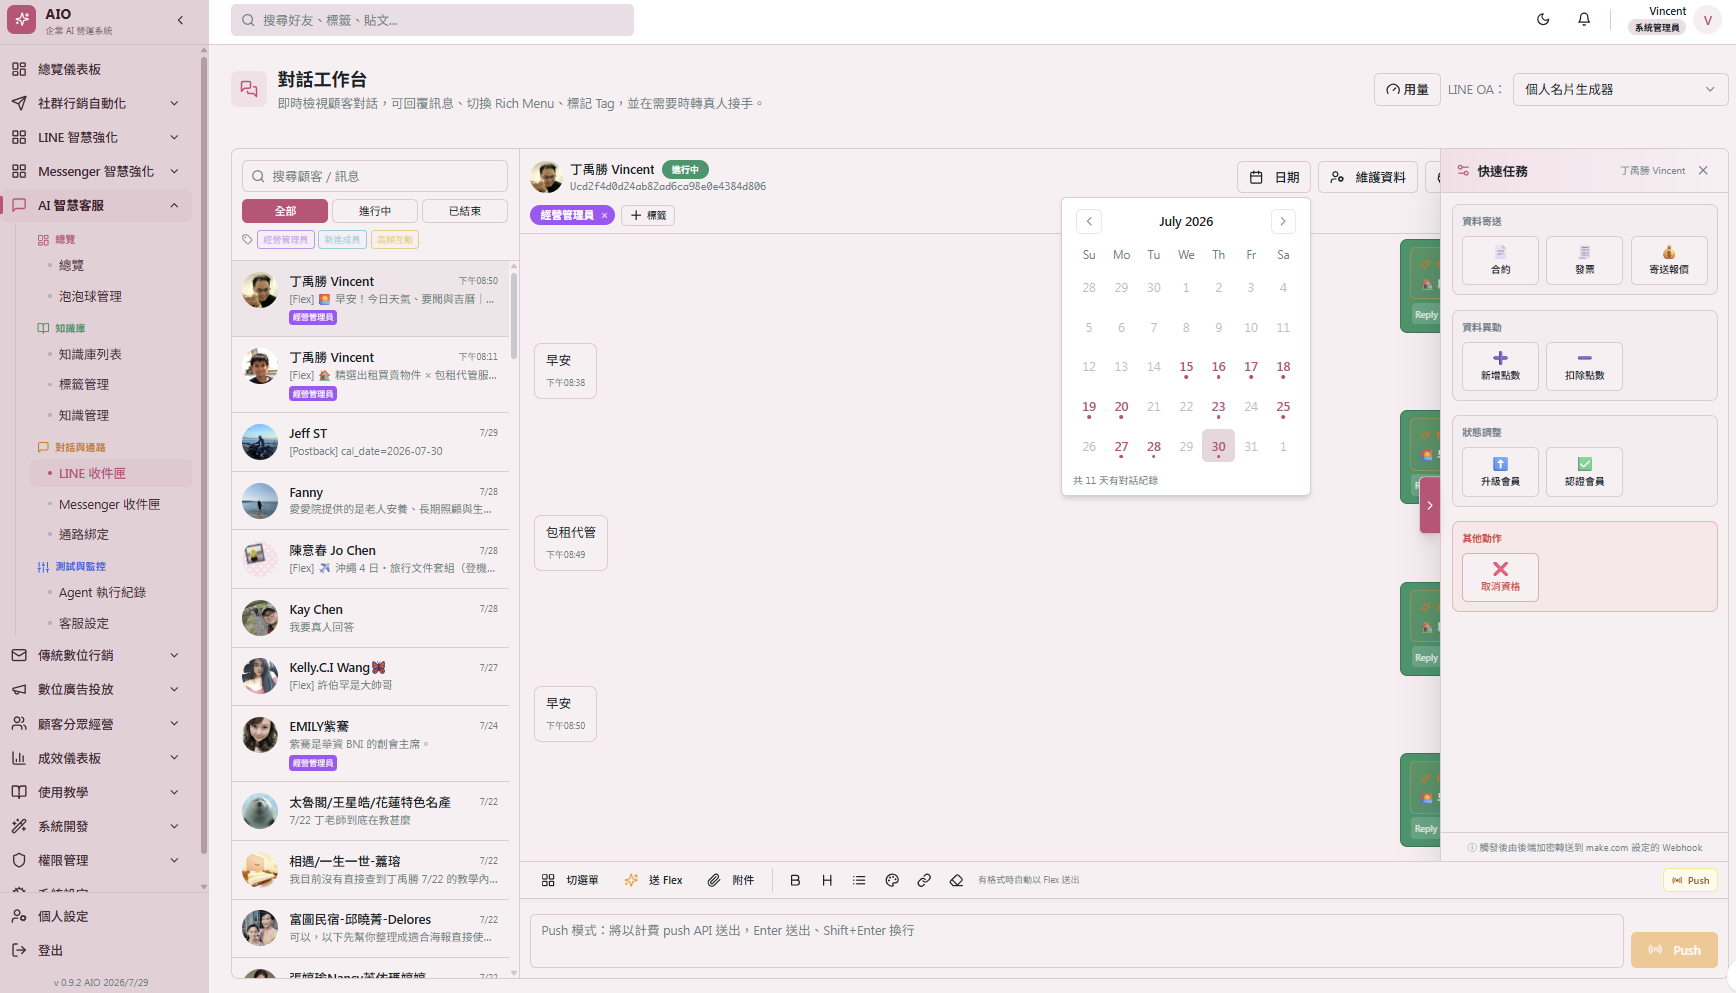Clear formatting with the eraser icon

[x=956, y=880]
